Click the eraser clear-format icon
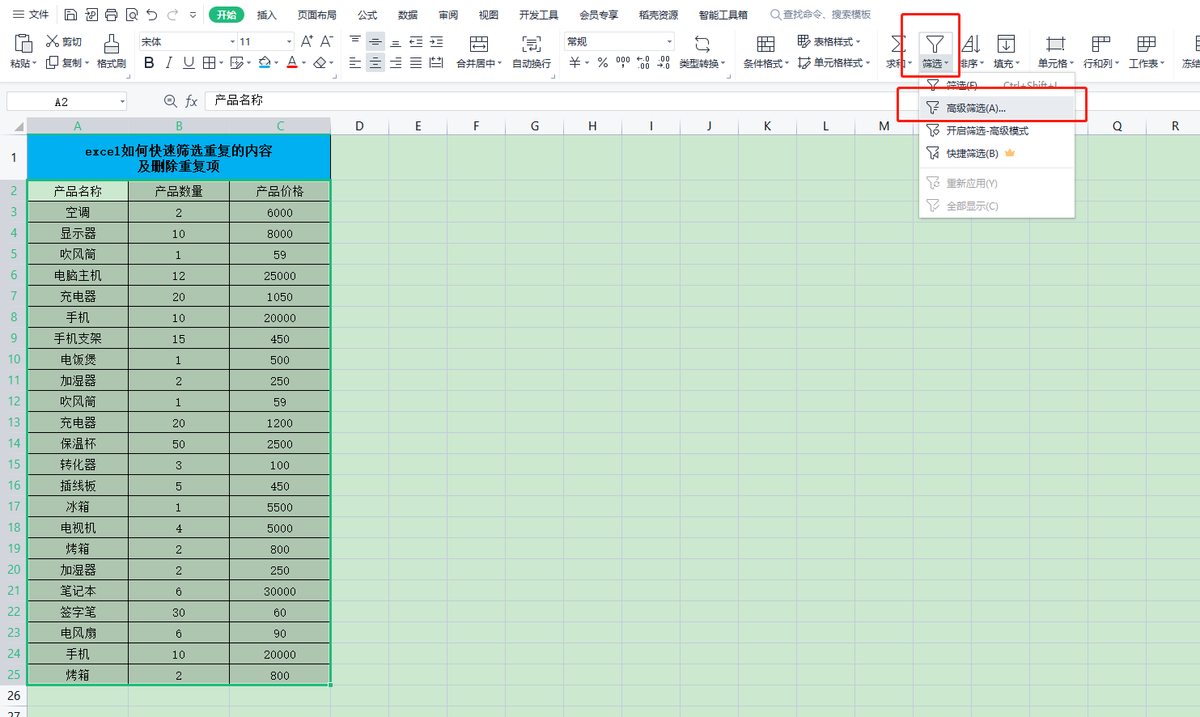 320,62
